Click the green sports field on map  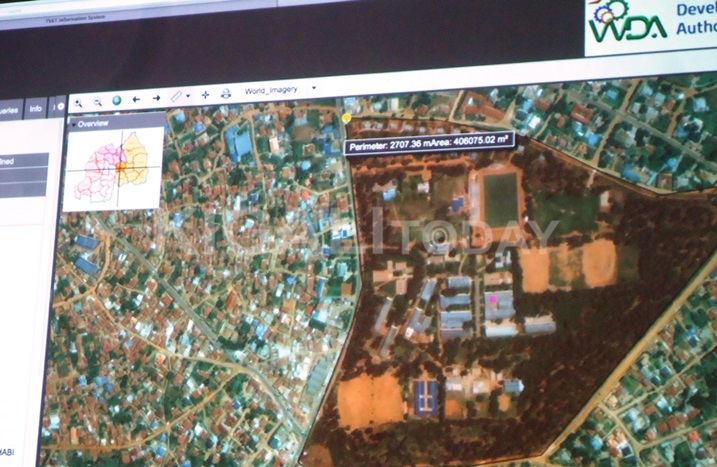(500, 198)
